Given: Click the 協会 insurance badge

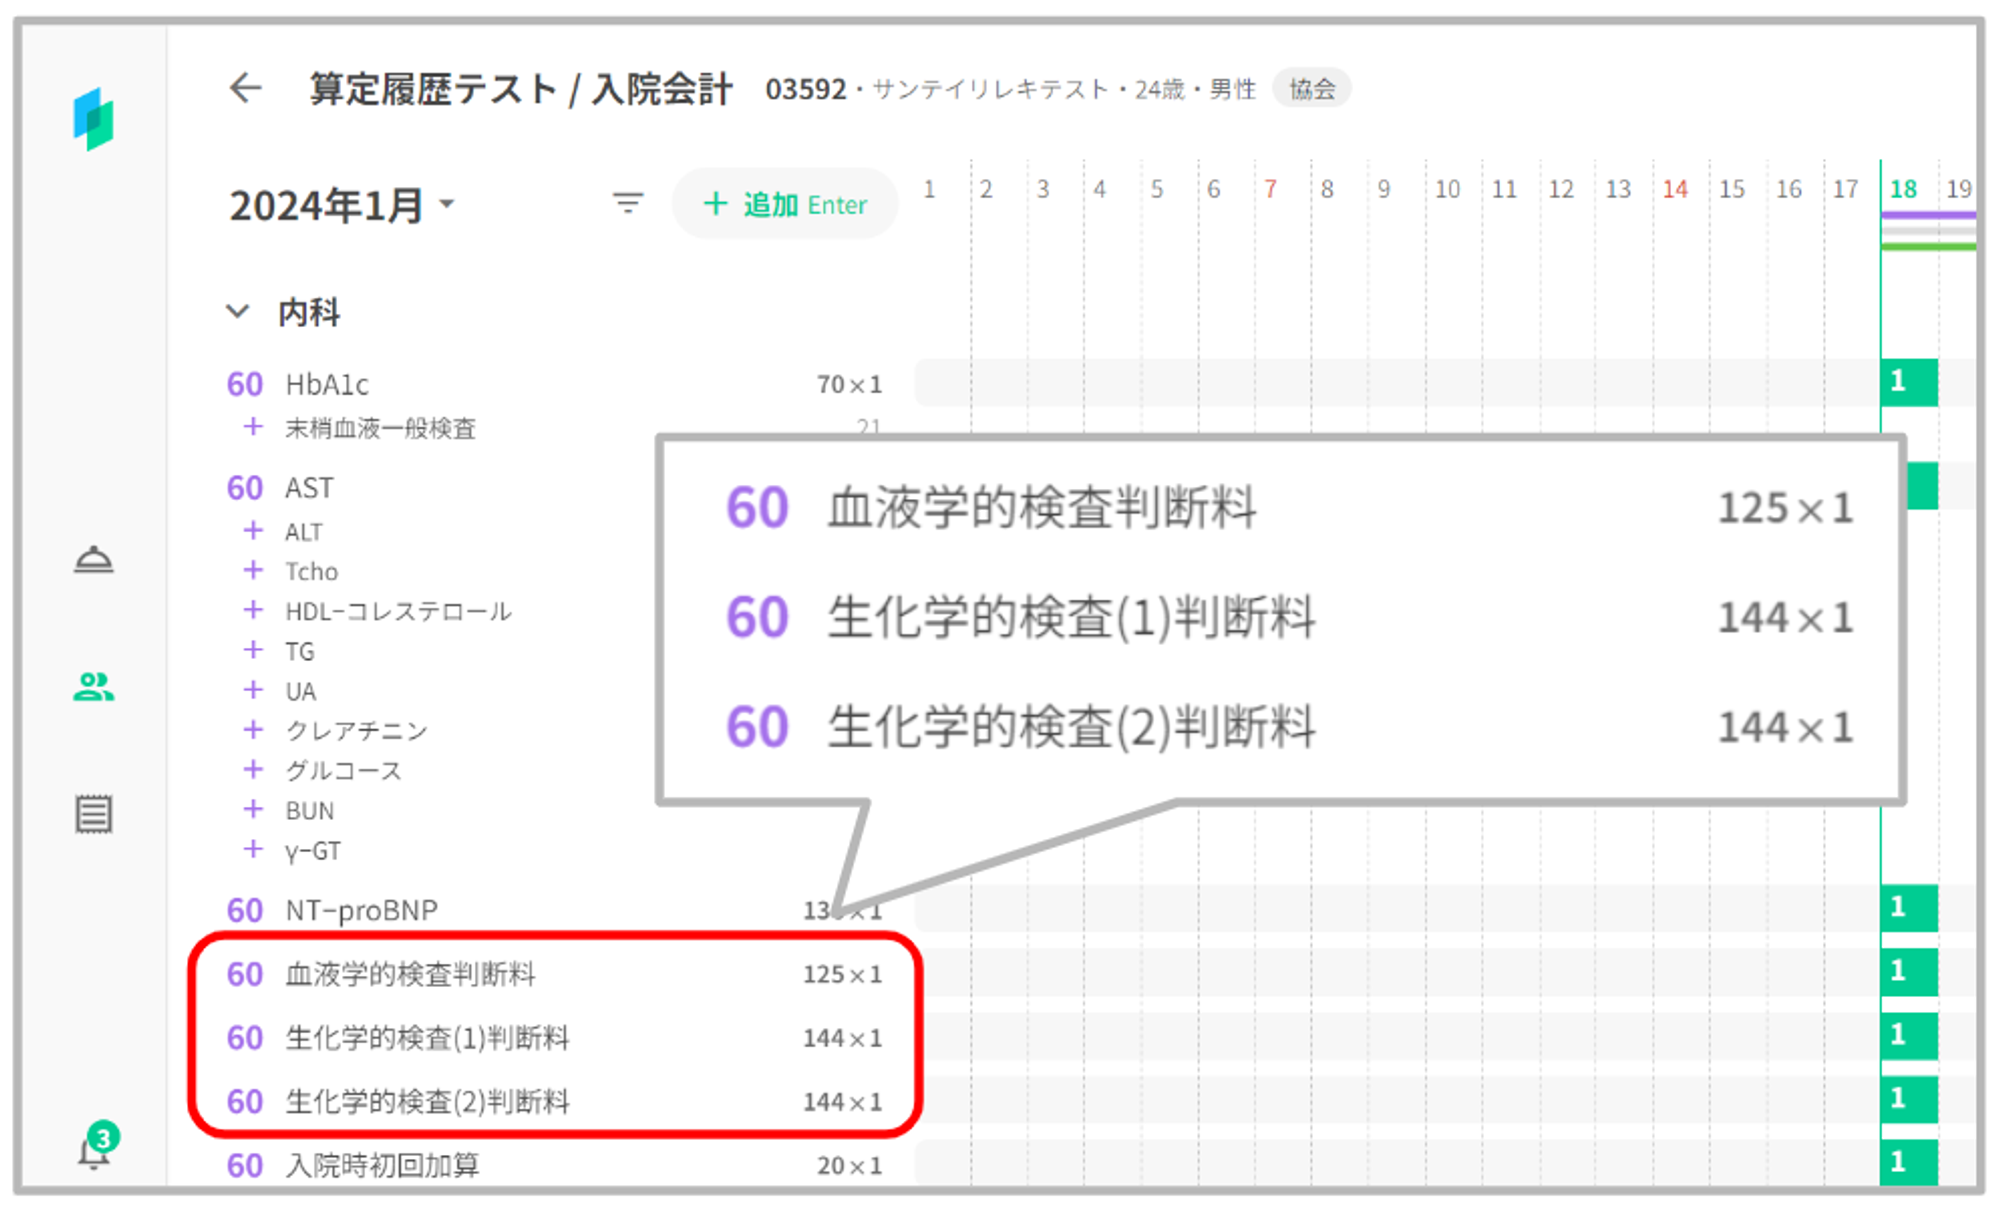Looking at the screenshot, I should click(1311, 89).
